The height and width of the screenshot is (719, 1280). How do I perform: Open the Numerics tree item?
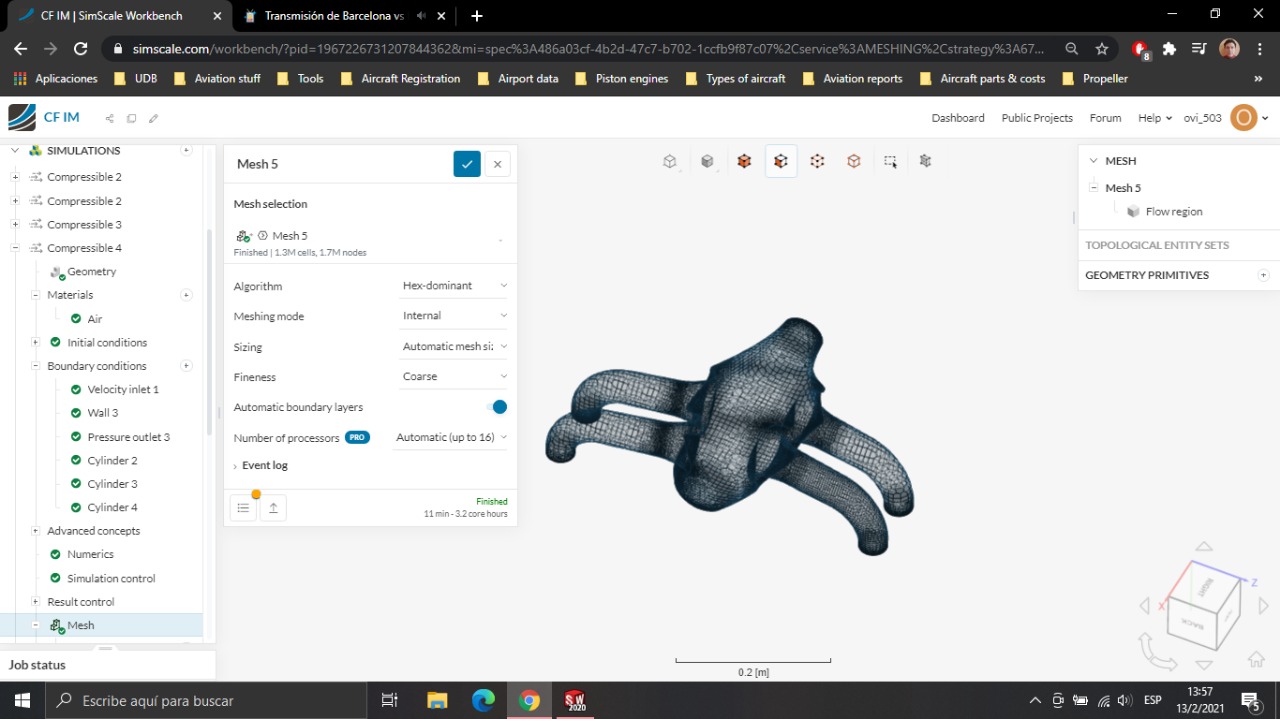click(x=90, y=554)
